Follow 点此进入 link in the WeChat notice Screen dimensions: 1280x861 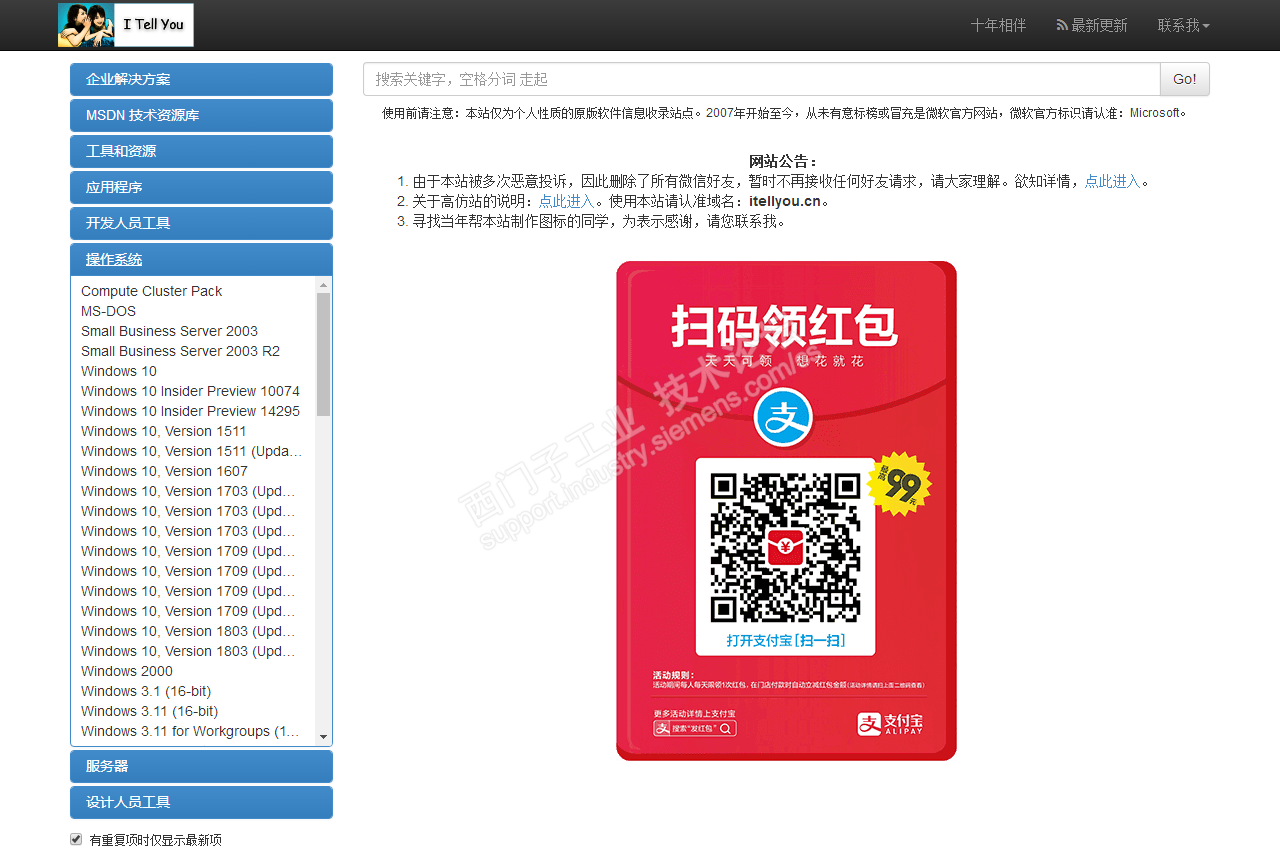coord(1112,181)
